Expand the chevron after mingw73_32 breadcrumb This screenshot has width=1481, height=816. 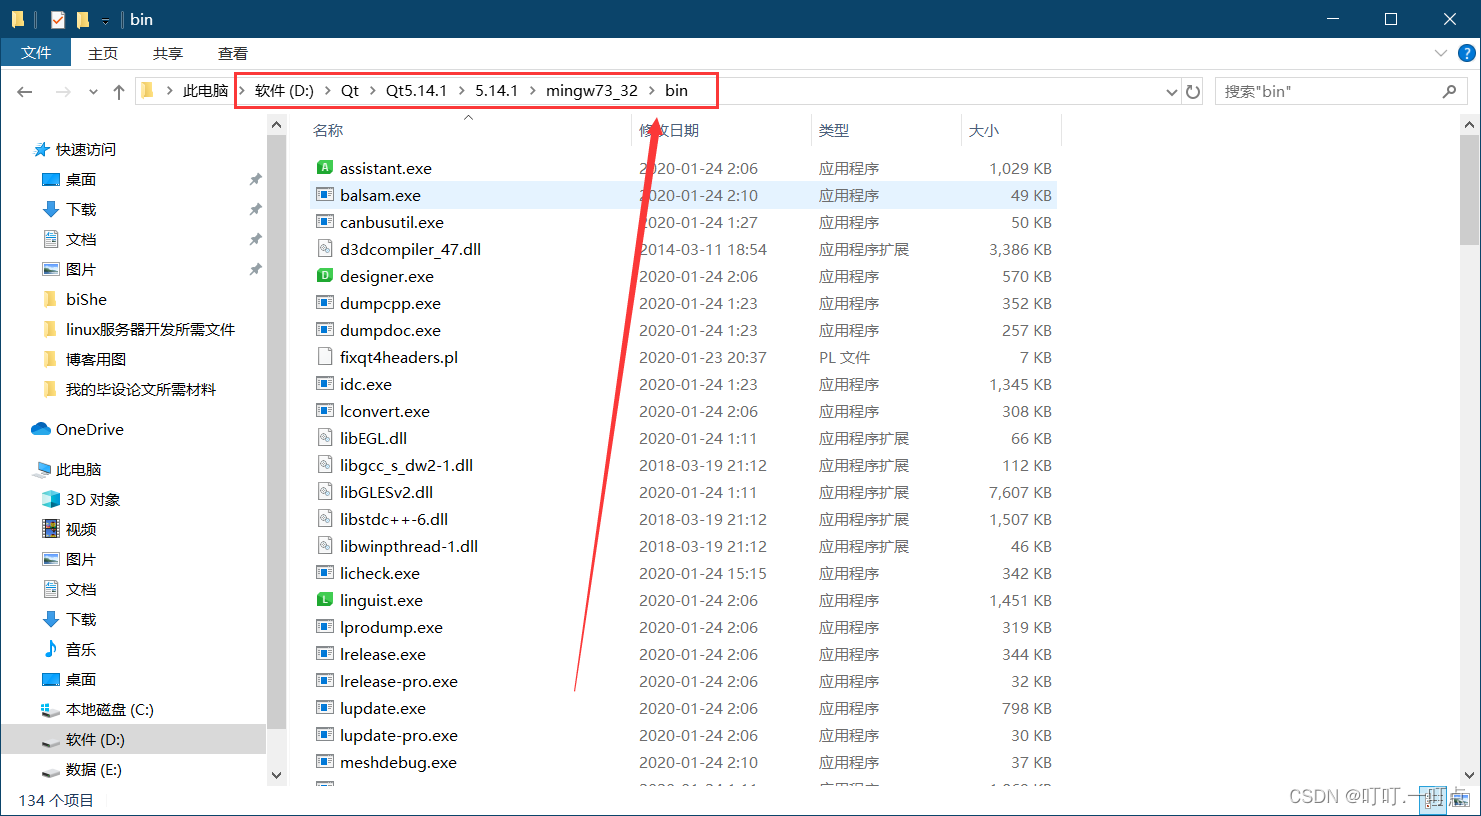point(652,91)
